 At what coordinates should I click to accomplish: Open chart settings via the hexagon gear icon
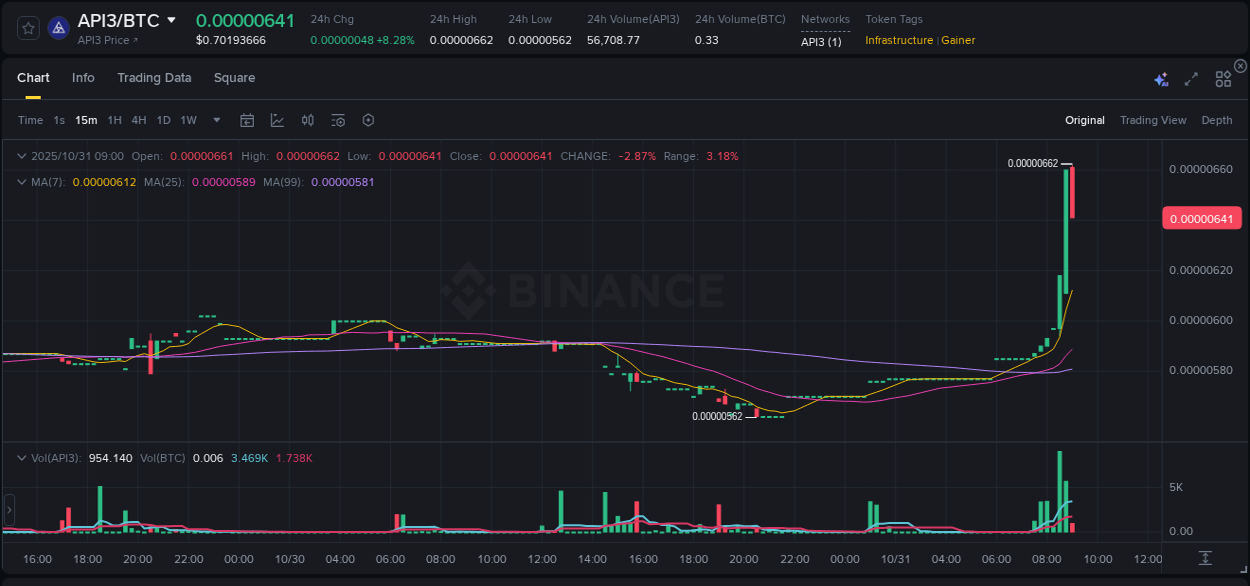click(368, 120)
